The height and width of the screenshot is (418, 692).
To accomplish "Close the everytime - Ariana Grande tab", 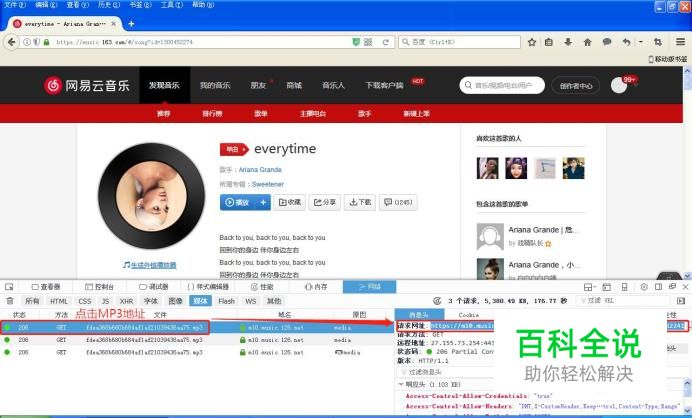I will coord(114,24).
